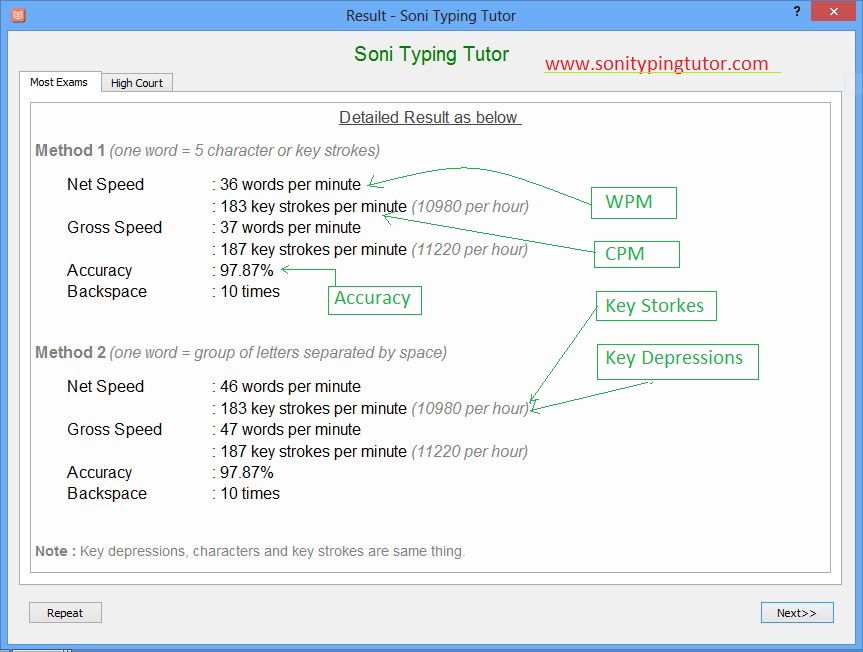
Task: Click the 'Accuracy' label under Method 2
Action: [100, 472]
